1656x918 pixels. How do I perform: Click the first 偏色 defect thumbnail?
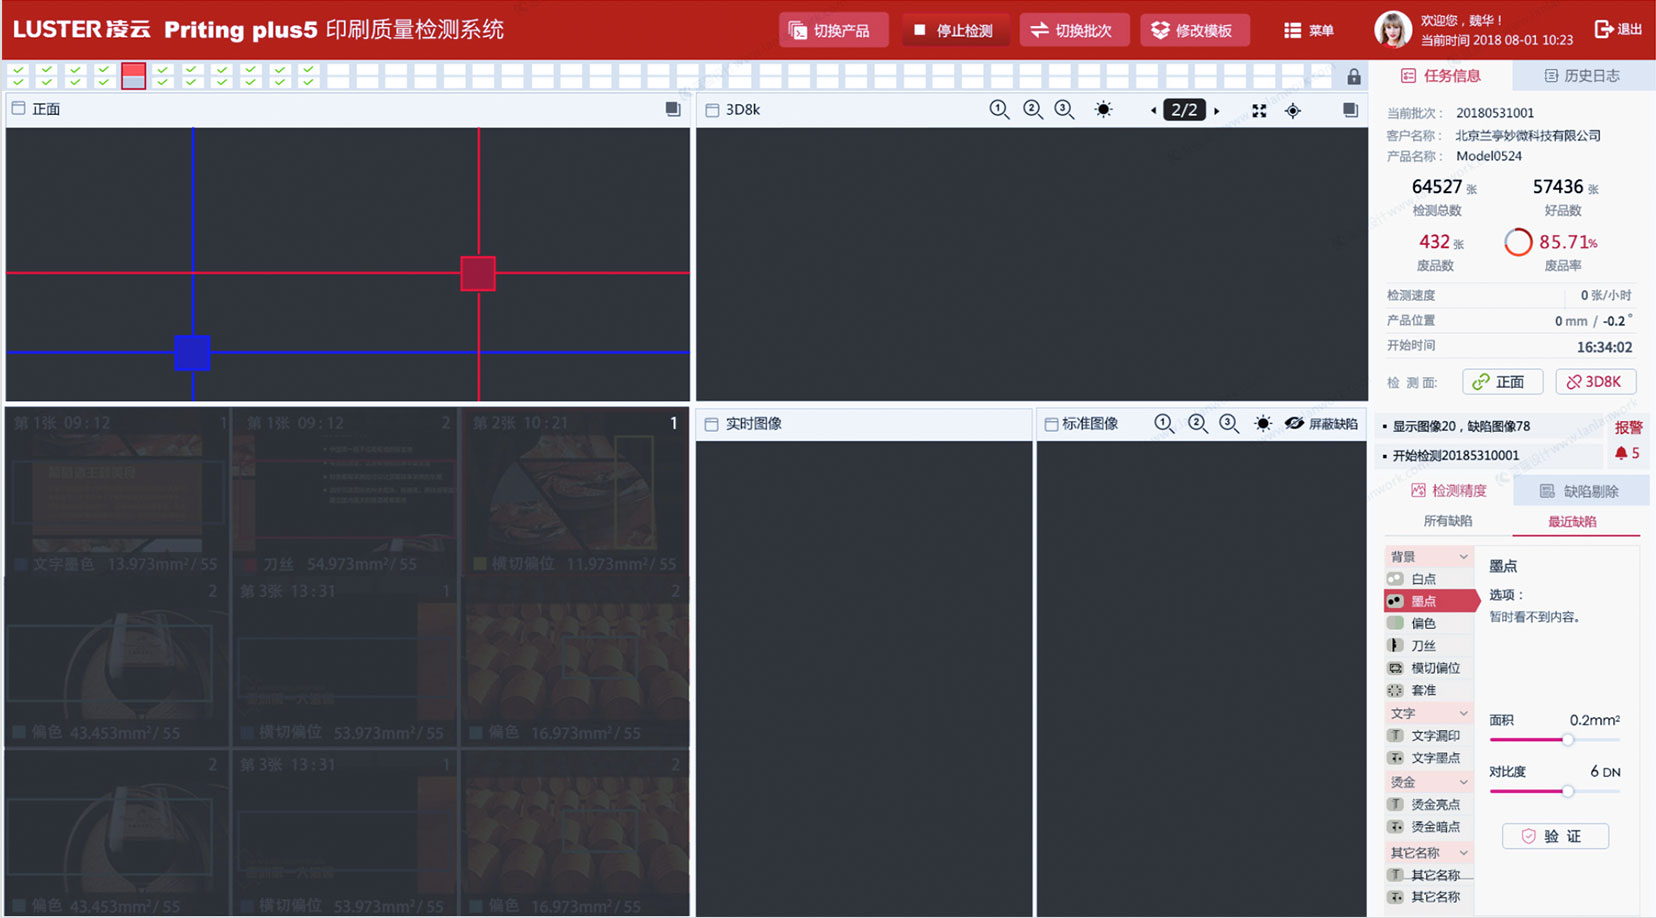[x=115, y=660]
